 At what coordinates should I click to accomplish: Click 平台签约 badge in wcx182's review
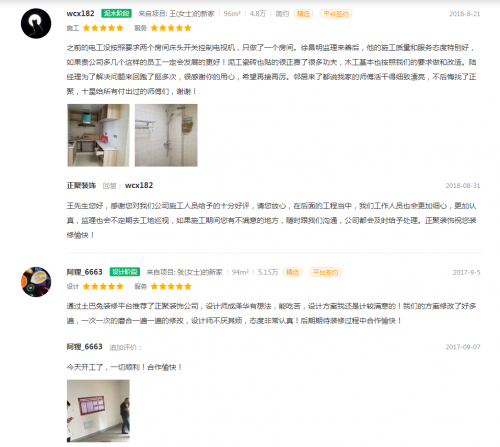pos(336,14)
